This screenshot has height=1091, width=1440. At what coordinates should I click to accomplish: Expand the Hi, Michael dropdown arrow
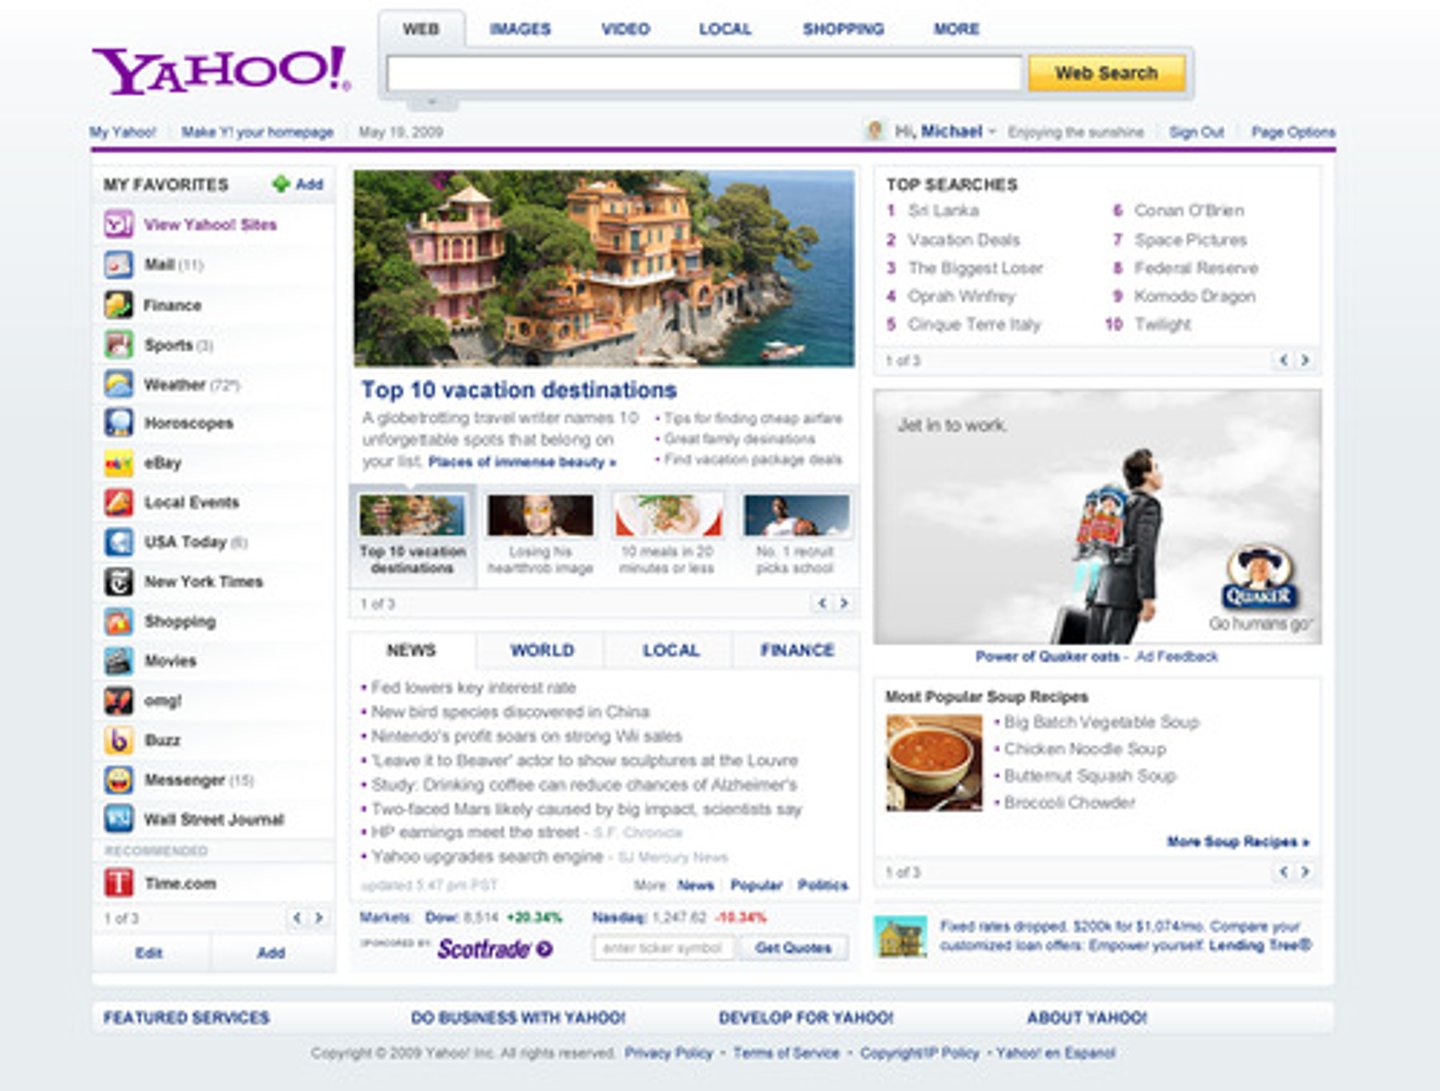992,132
